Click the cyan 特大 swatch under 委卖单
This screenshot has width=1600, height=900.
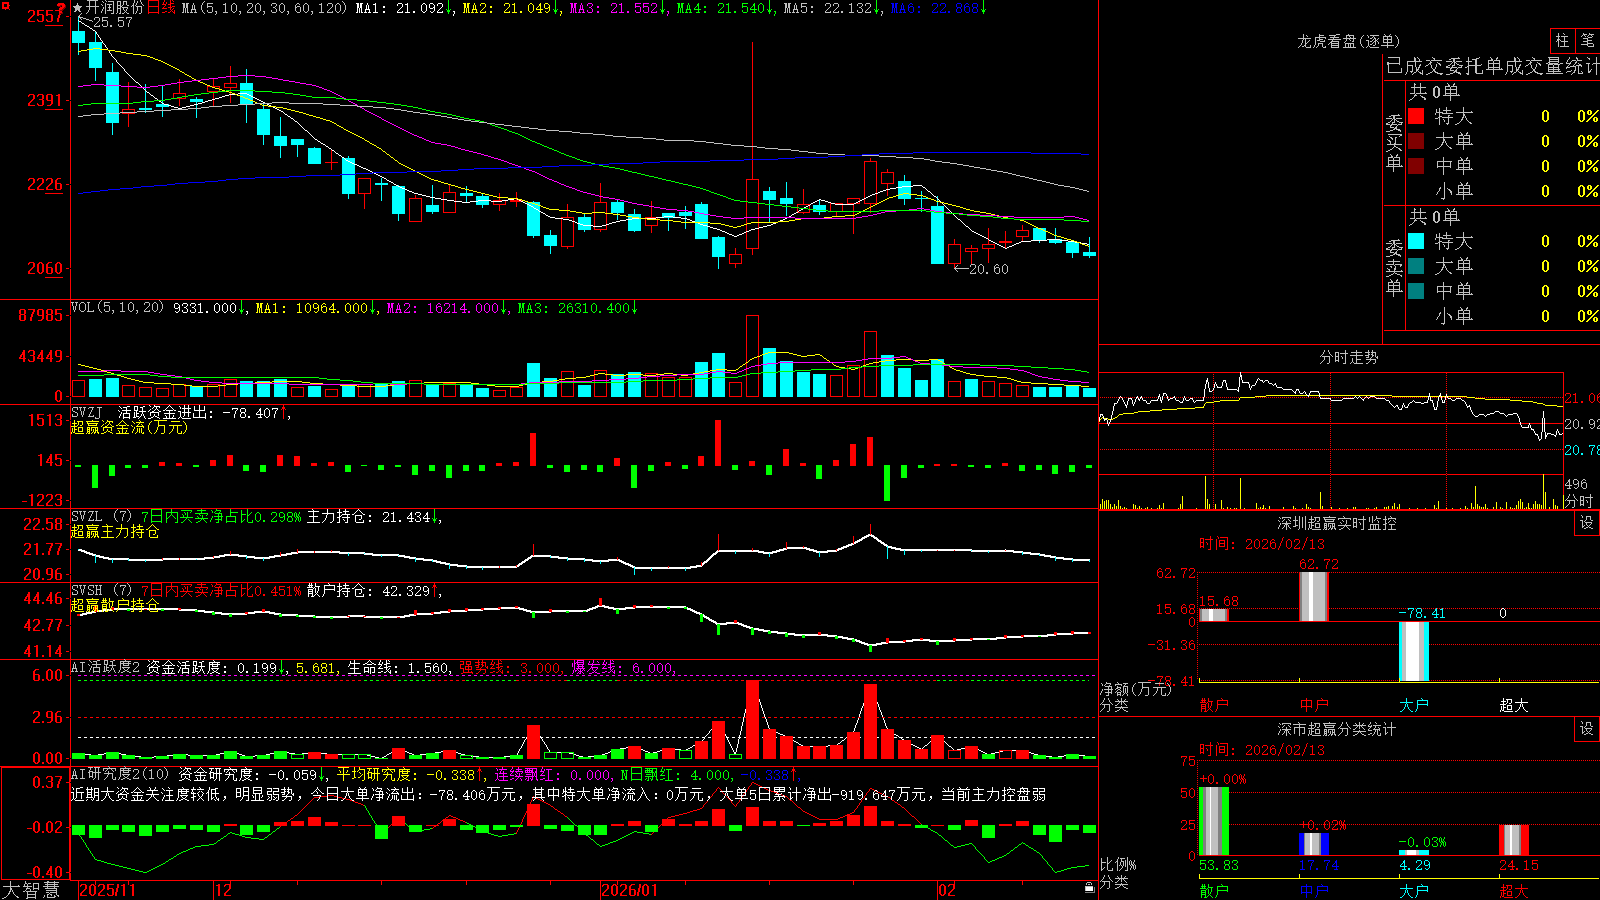tap(1416, 241)
